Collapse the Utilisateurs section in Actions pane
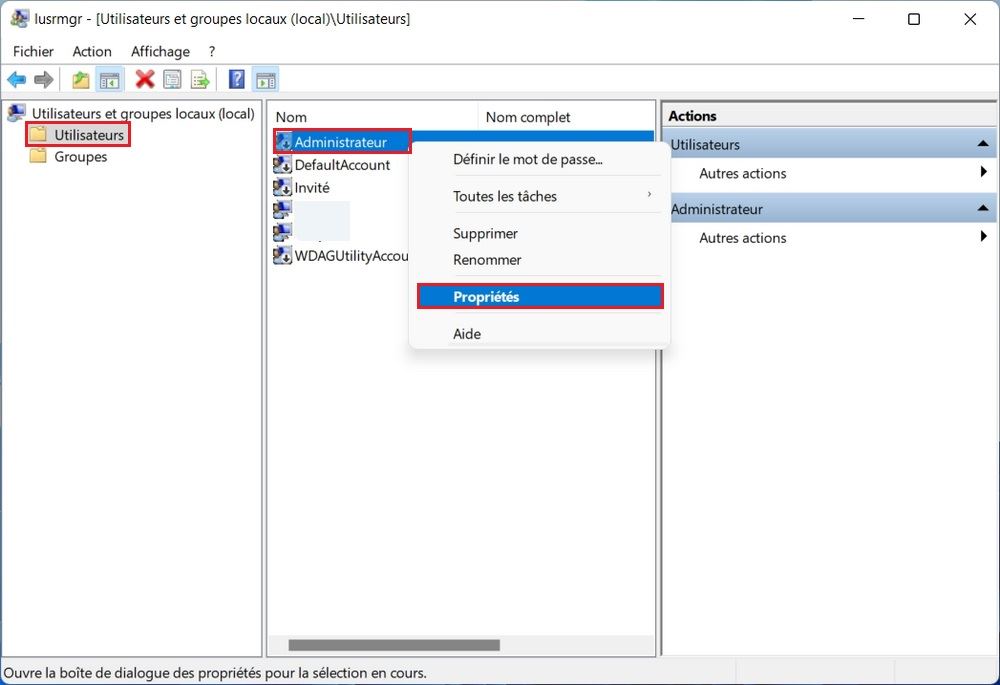Viewport: 1000px width, 685px height. tap(983, 145)
